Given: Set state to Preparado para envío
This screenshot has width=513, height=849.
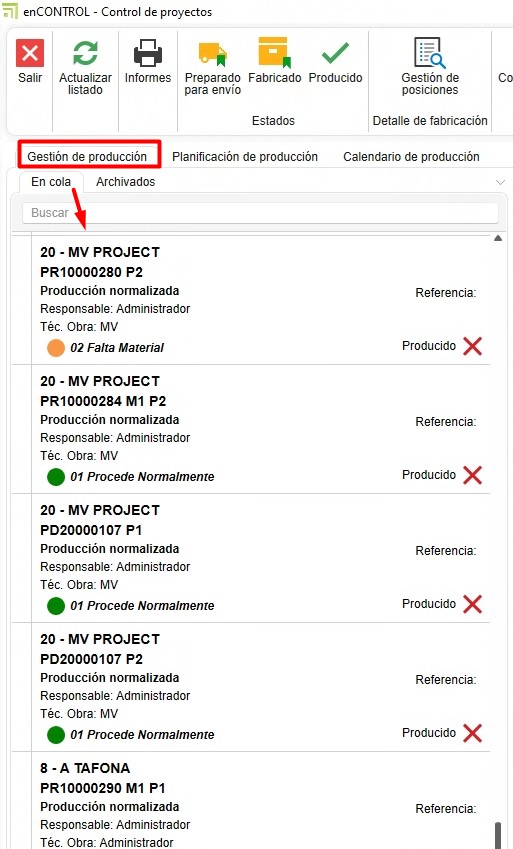Looking at the screenshot, I should coord(212,55).
